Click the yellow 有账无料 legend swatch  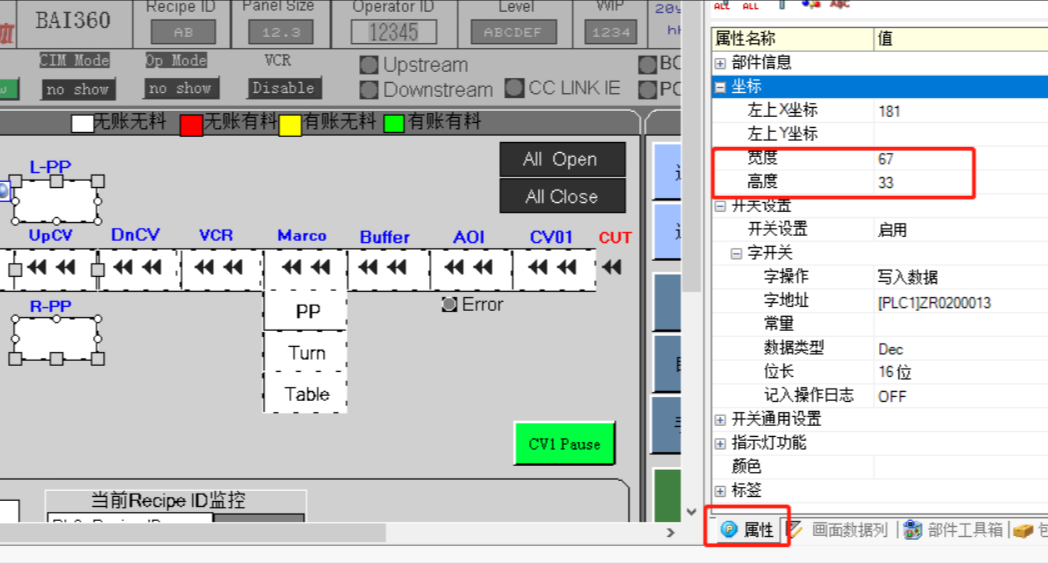coord(289,125)
